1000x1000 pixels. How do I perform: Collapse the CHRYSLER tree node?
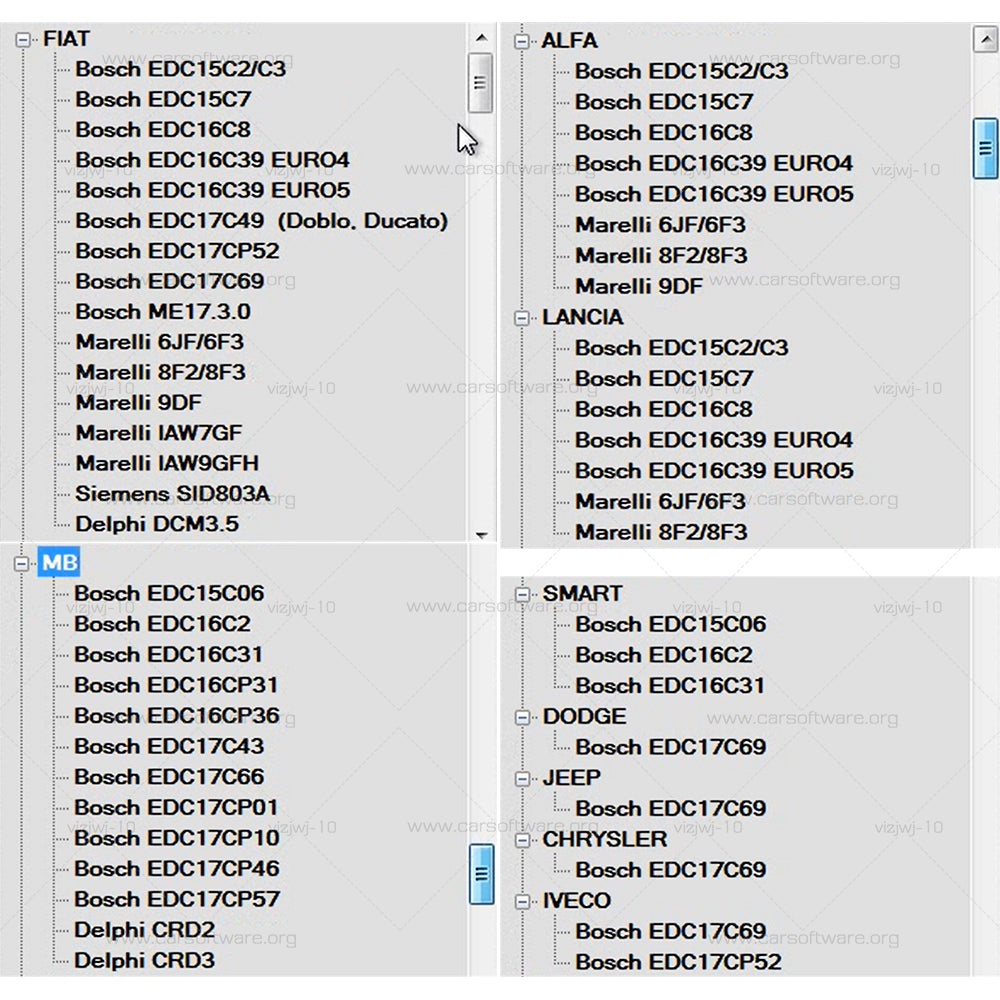tap(522, 839)
